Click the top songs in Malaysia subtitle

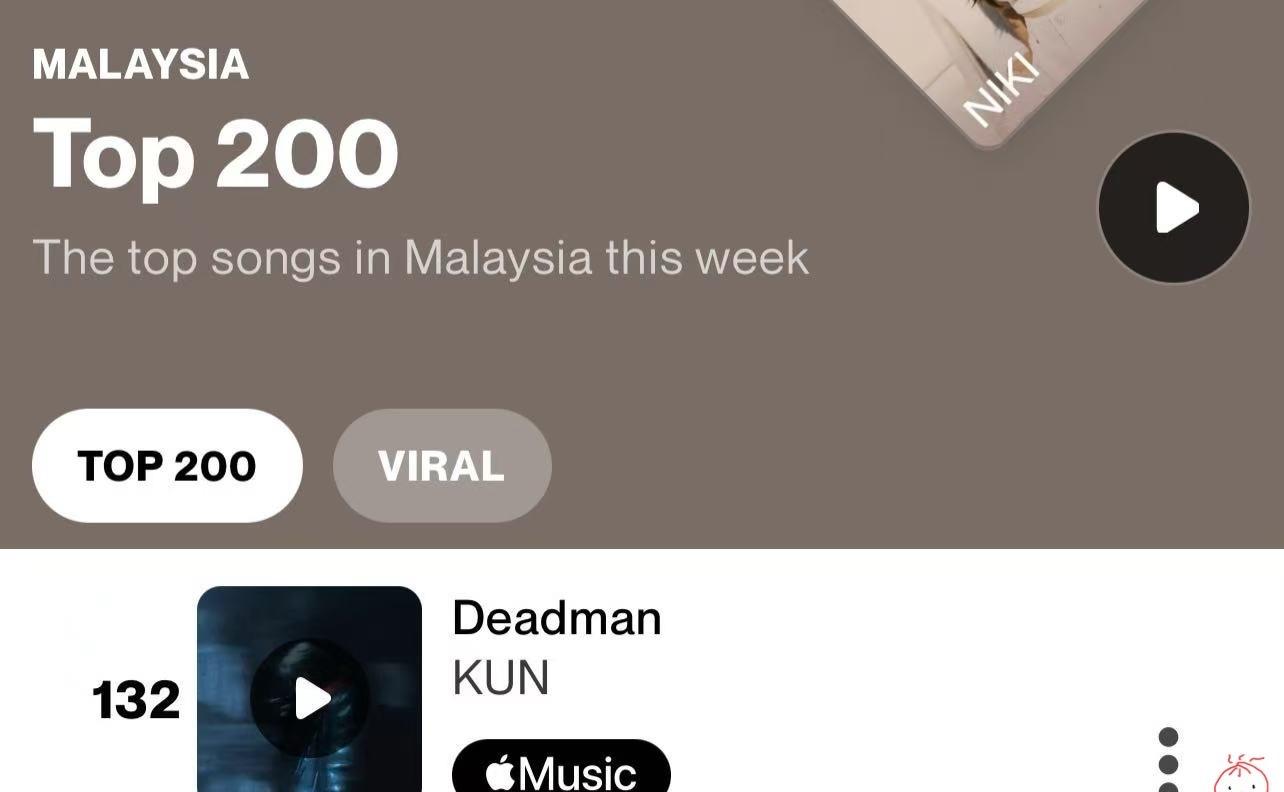click(x=420, y=258)
